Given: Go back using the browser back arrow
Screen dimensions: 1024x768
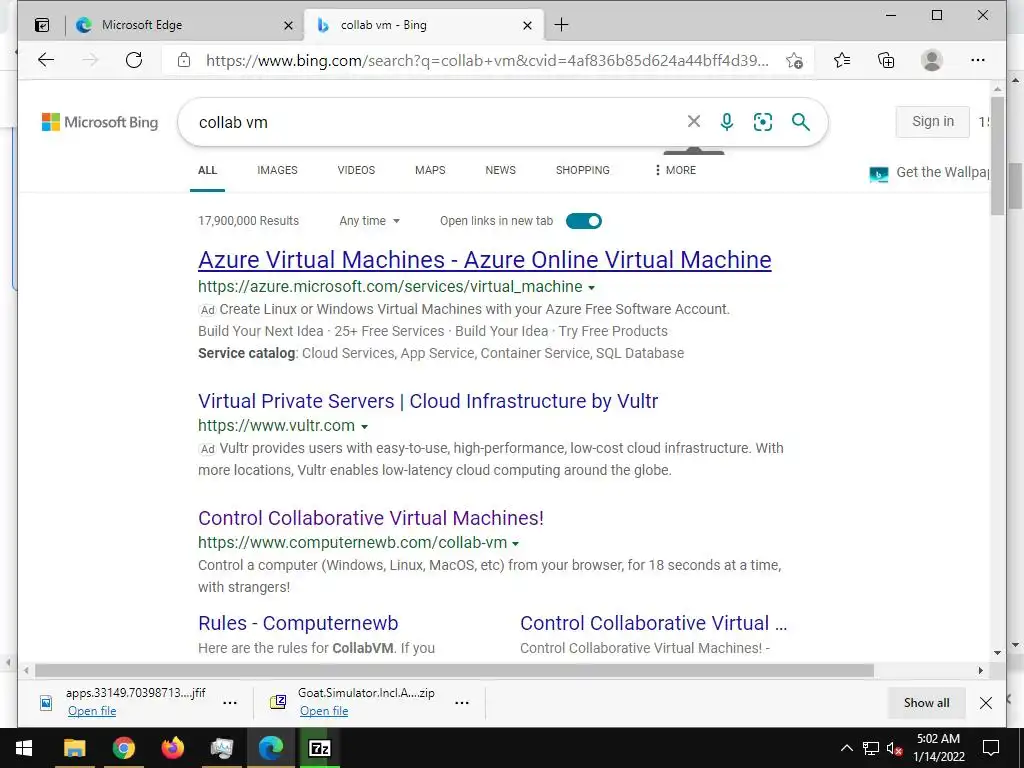Looking at the screenshot, I should click(46, 60).
